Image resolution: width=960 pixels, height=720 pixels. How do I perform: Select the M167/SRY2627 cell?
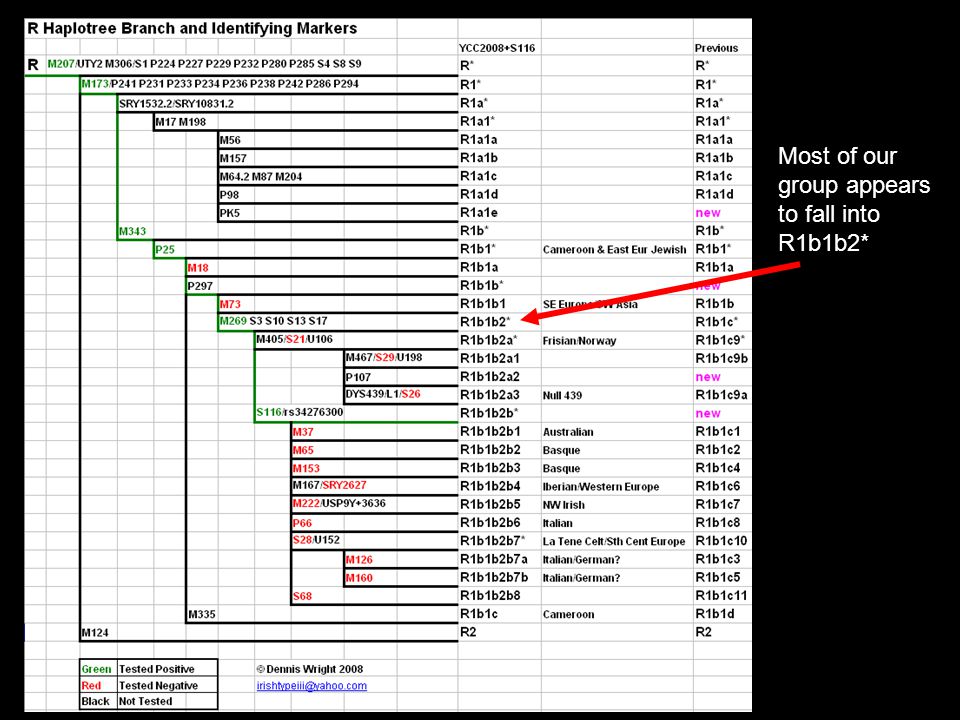[x=329, y=486]
